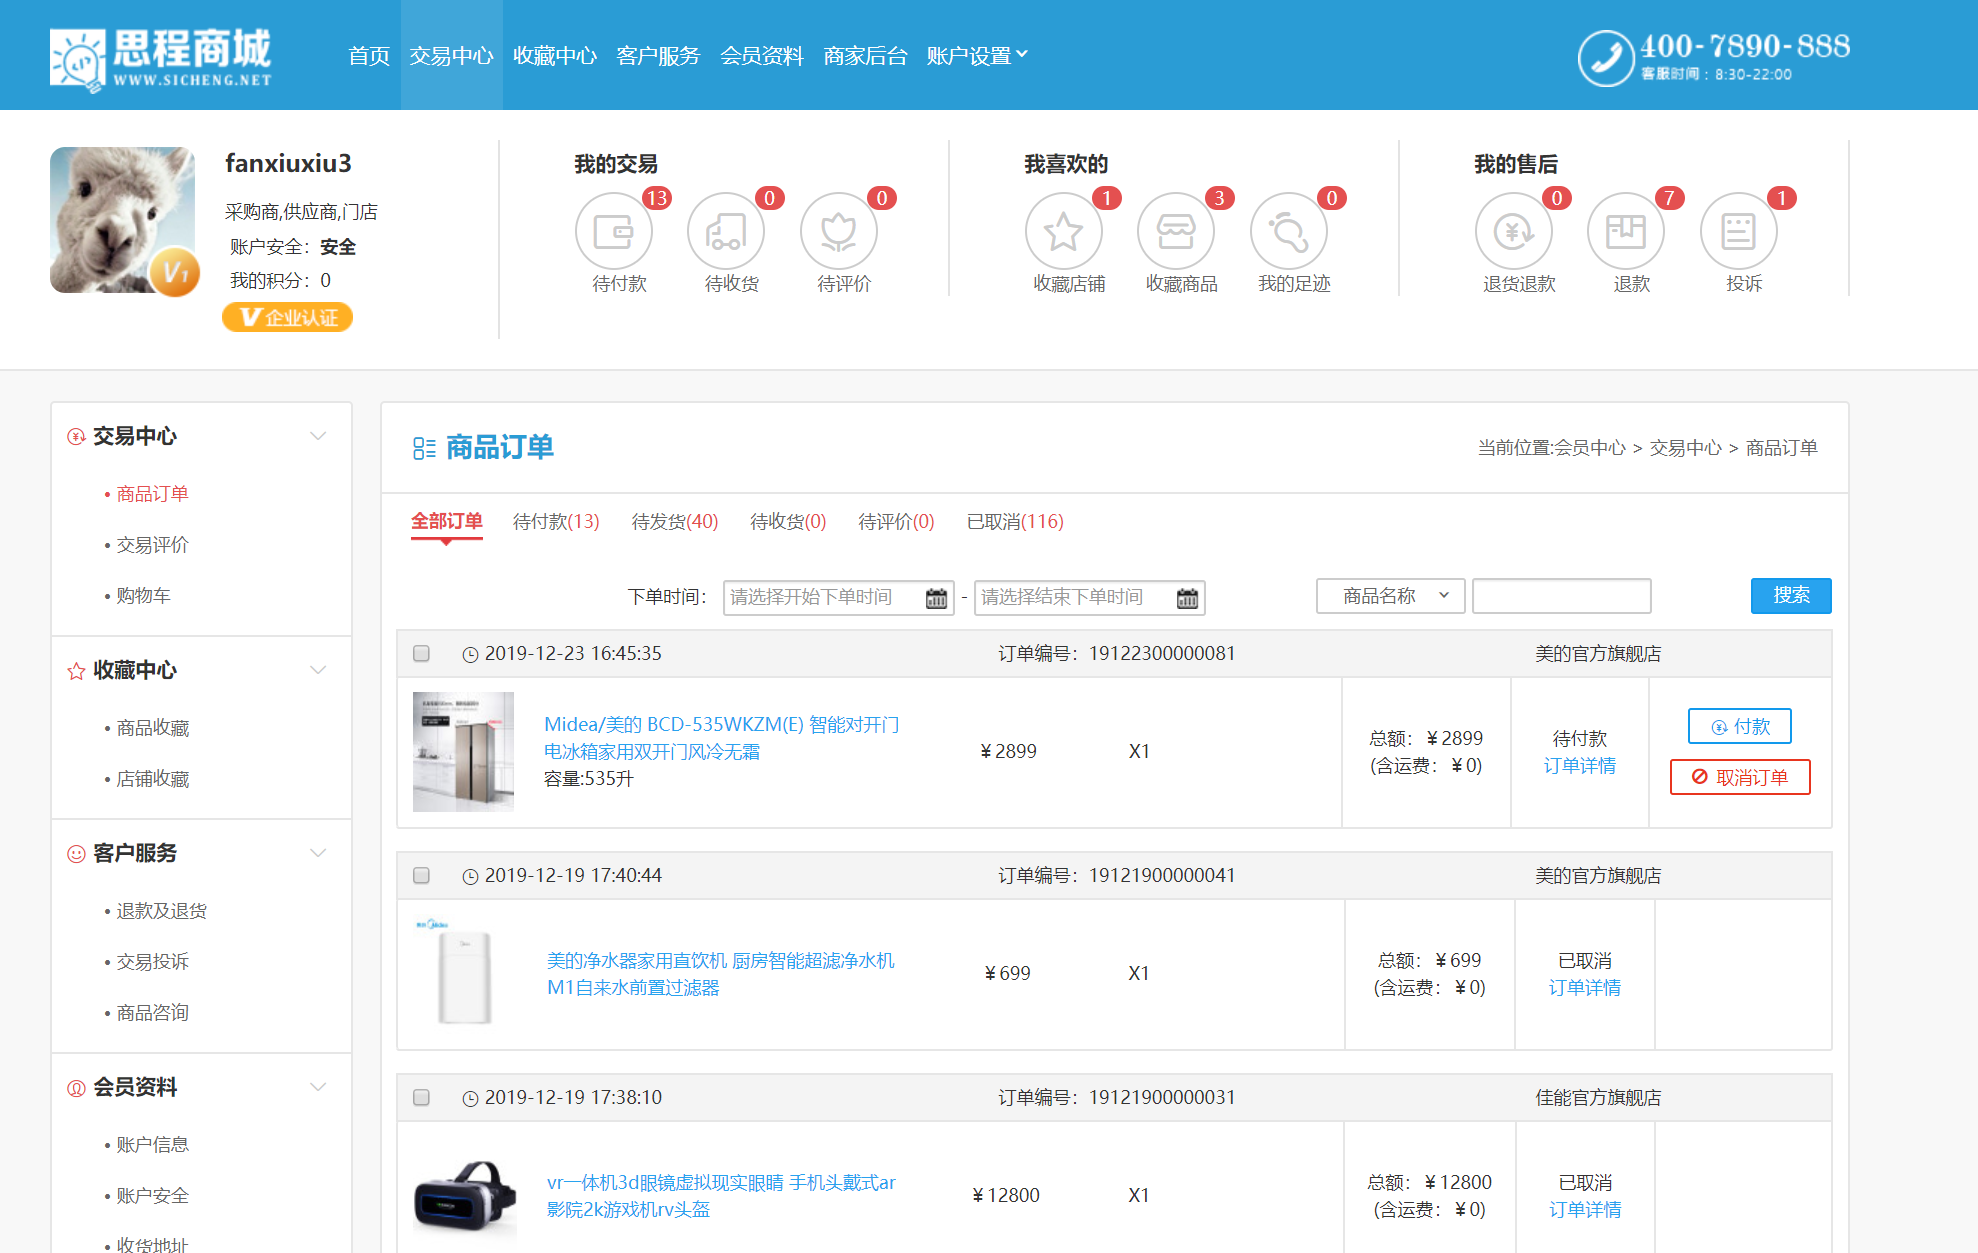Switch to the 待发货(40) tab
This screenshot has width=1978, height=1253.
pyautogui.click(x=675, y=521)
